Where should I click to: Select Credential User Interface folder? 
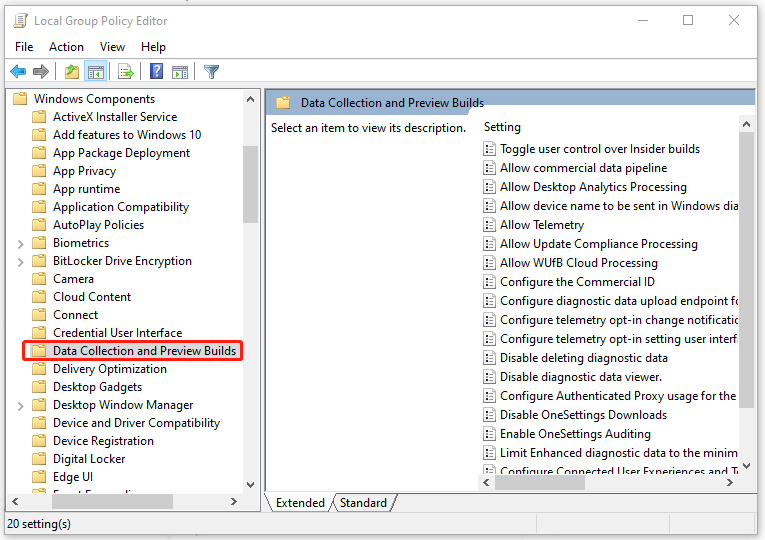click(118, 333)
